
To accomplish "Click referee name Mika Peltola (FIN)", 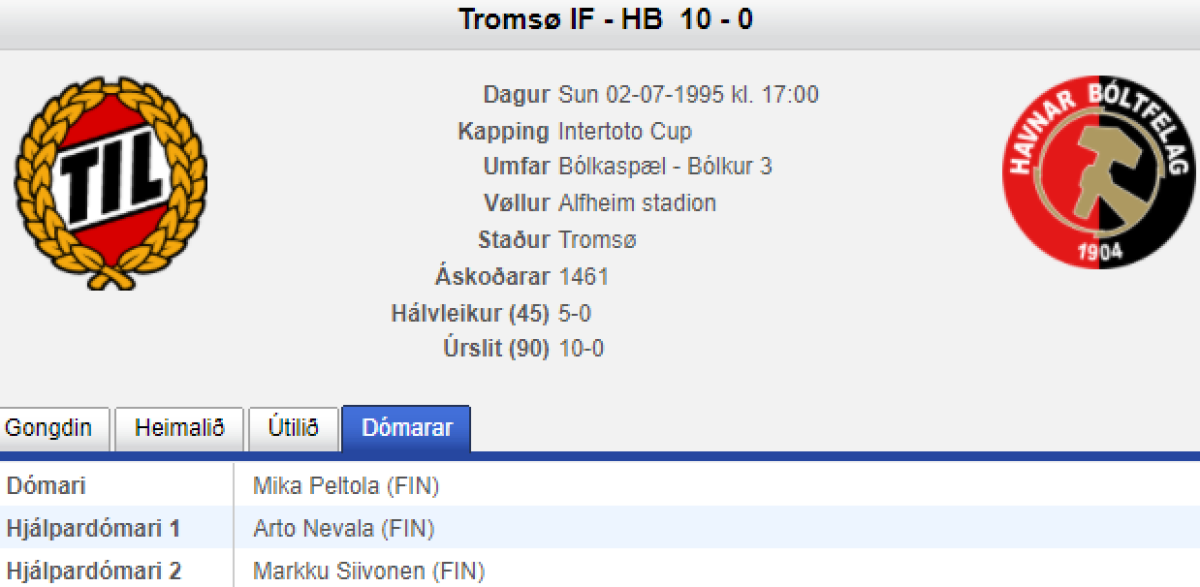I will 346,487.
